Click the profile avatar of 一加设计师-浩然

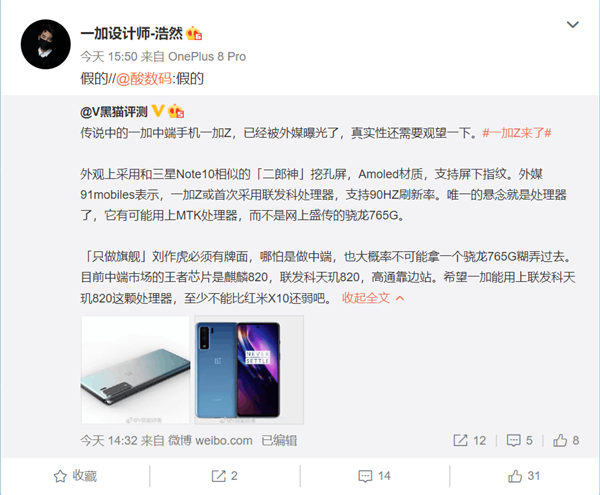46,44
